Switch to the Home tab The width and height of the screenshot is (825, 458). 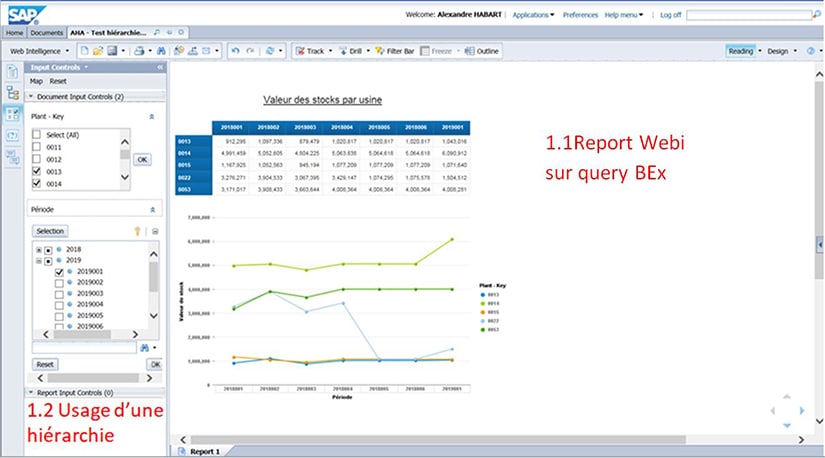pos(14,33)
